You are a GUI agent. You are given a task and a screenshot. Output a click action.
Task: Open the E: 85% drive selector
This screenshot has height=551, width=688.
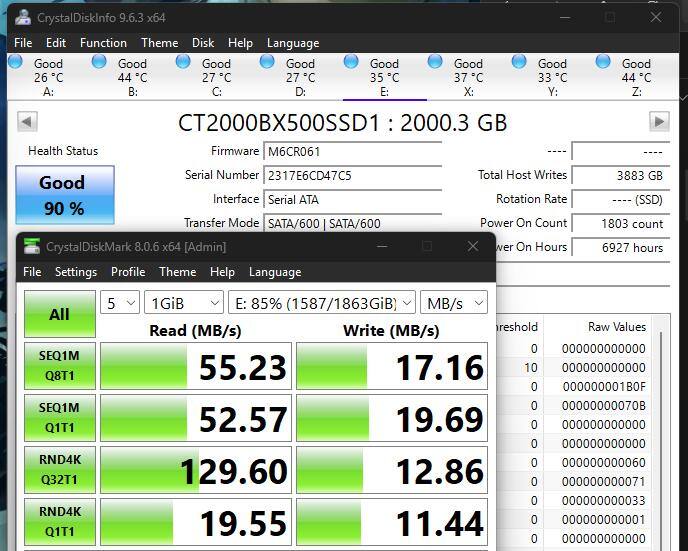[x=321, y=303]
